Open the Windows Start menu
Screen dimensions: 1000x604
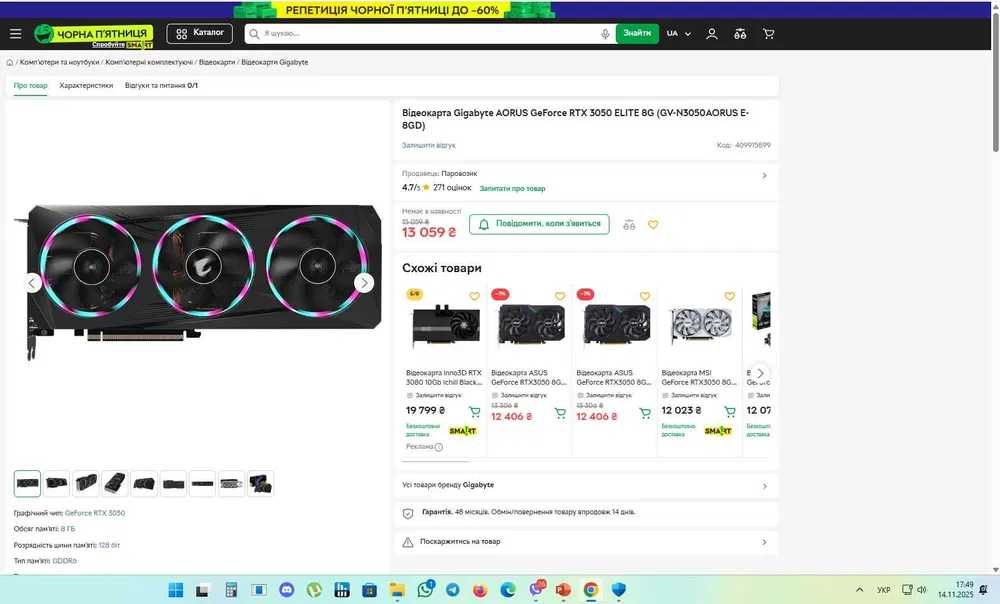click(x=175, y=589)
